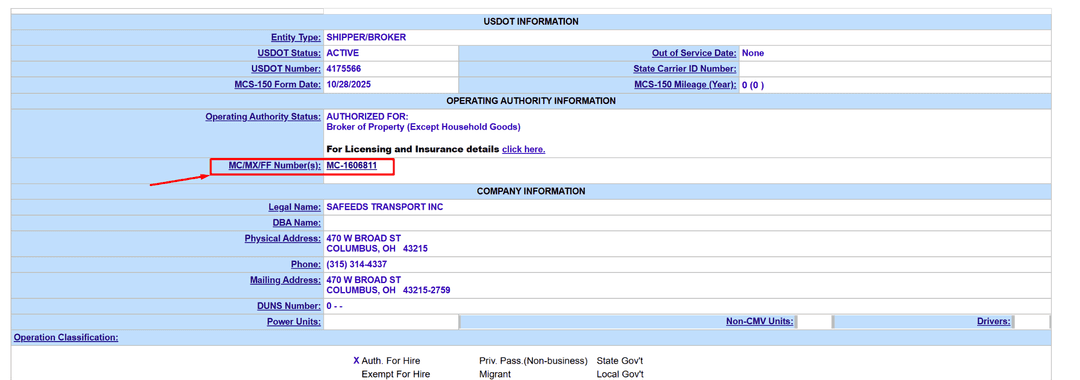Click the Physical Address label link
This screenshot has height=380, width=1080.
tap(282, 239)
